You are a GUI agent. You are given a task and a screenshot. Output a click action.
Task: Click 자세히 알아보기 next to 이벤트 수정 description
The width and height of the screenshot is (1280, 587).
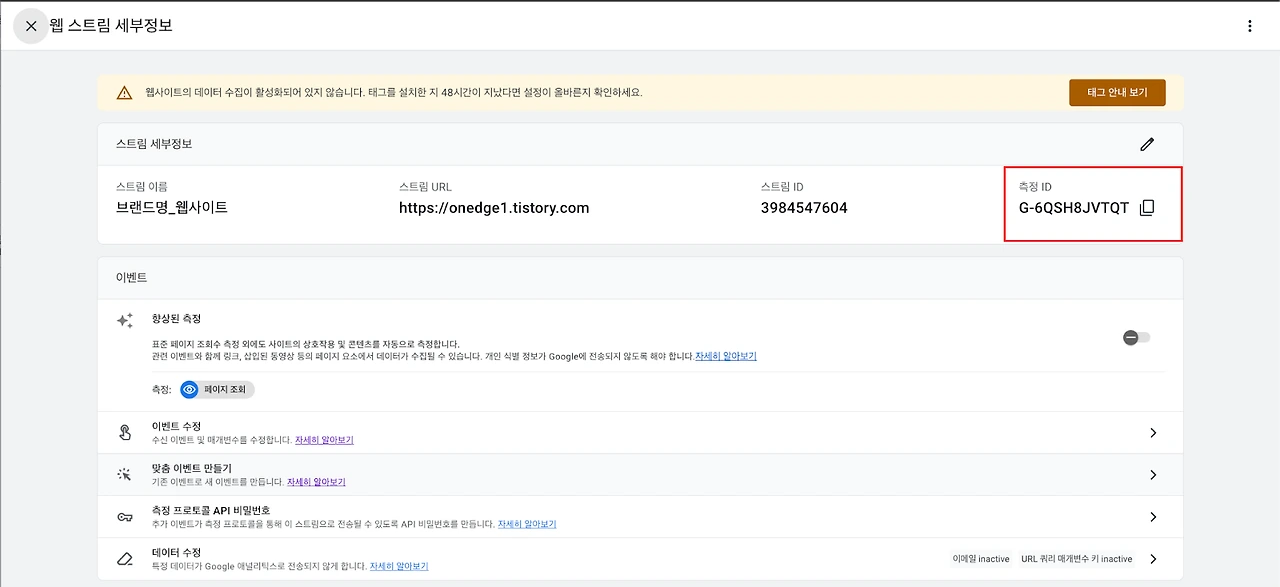coord(323,440)
